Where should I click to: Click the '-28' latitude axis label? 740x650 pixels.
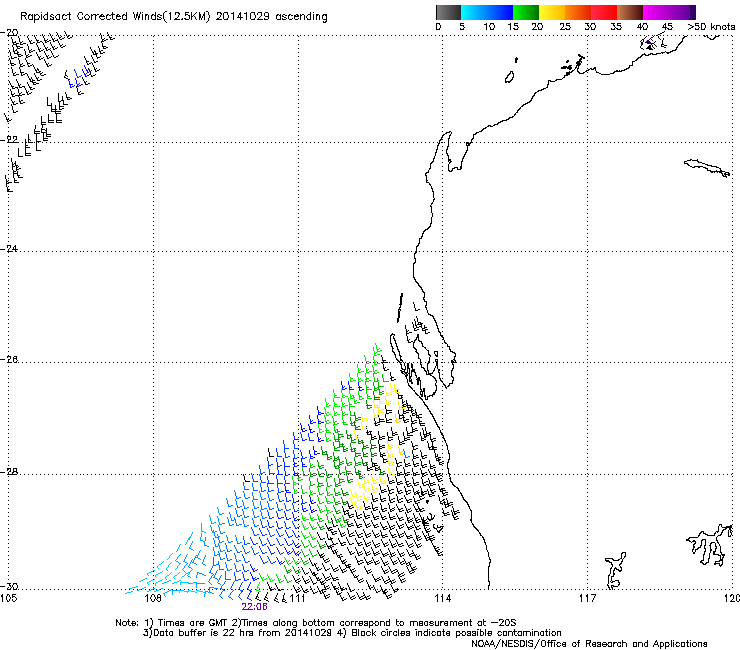point(9,472)
